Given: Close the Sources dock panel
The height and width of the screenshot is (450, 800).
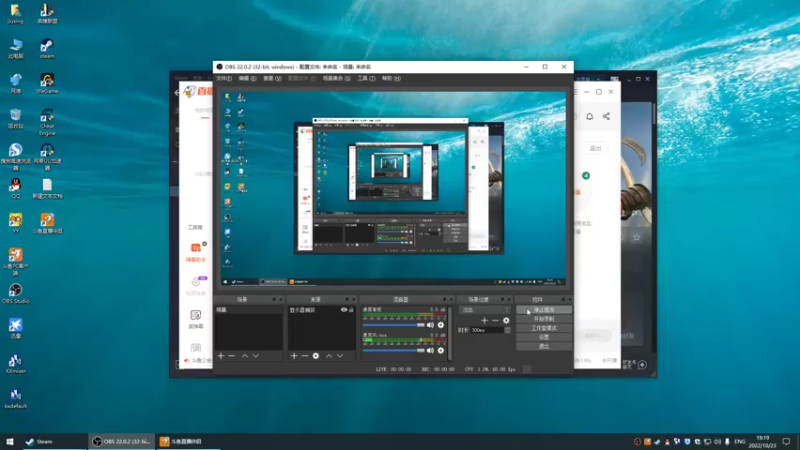Looking at the screenshot, I should (x=354, y=299).
